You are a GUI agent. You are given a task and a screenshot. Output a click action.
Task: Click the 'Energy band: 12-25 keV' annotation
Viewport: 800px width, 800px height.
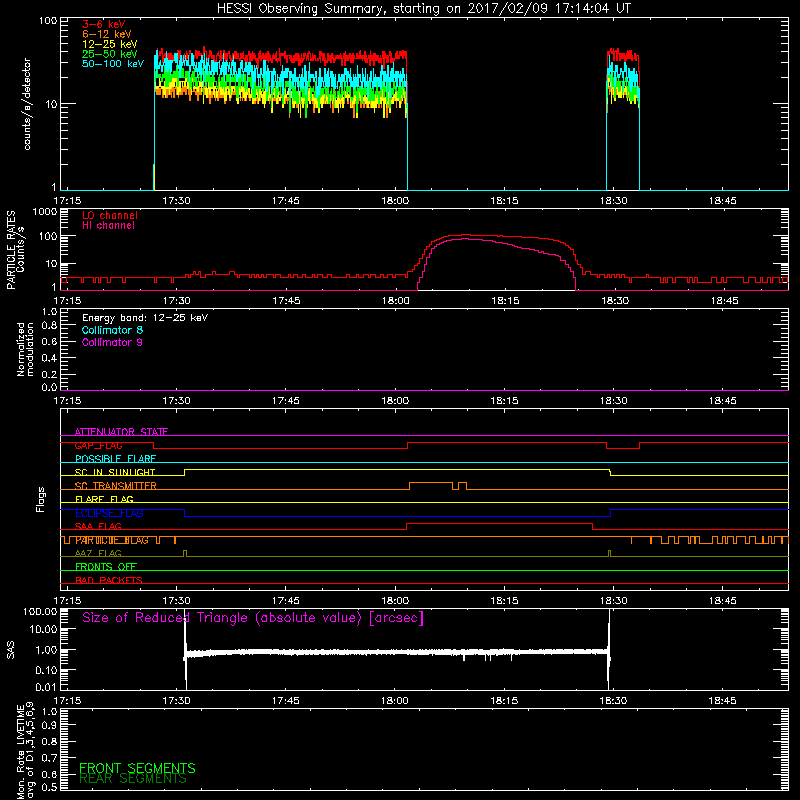[x=145, y=318]
